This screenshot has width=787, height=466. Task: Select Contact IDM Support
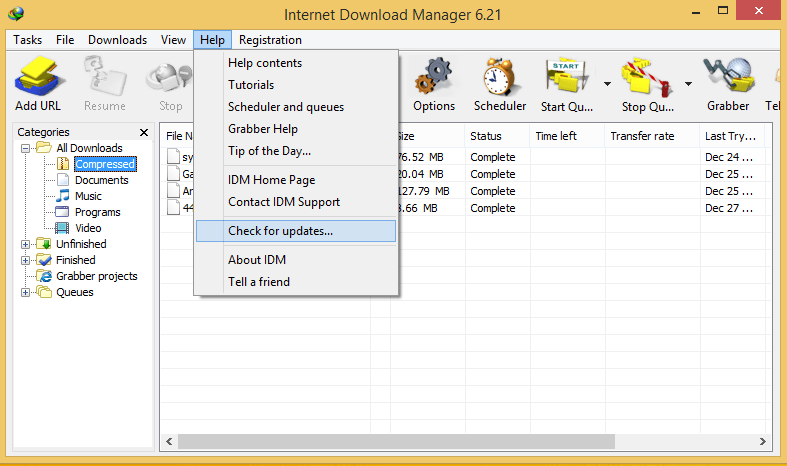point(296,202)
